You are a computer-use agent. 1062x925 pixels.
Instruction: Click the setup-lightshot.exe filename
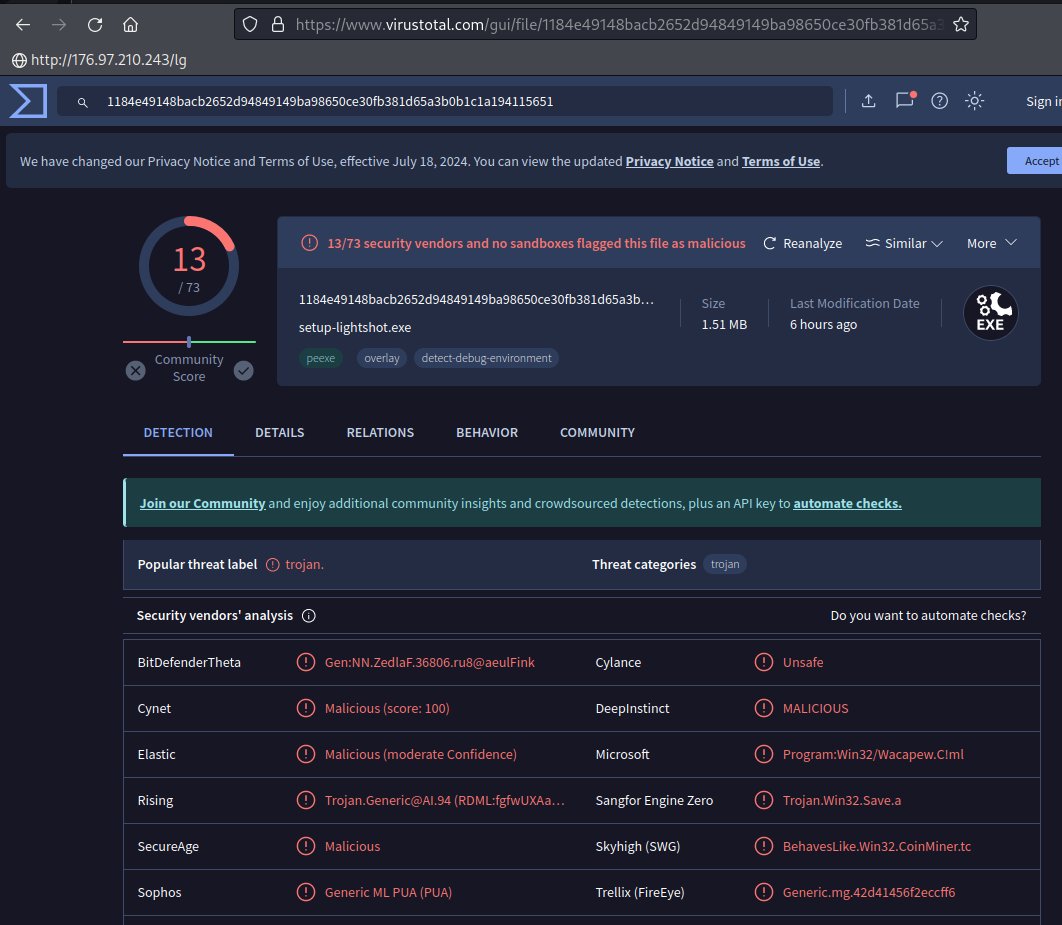[x=355, y=327]
